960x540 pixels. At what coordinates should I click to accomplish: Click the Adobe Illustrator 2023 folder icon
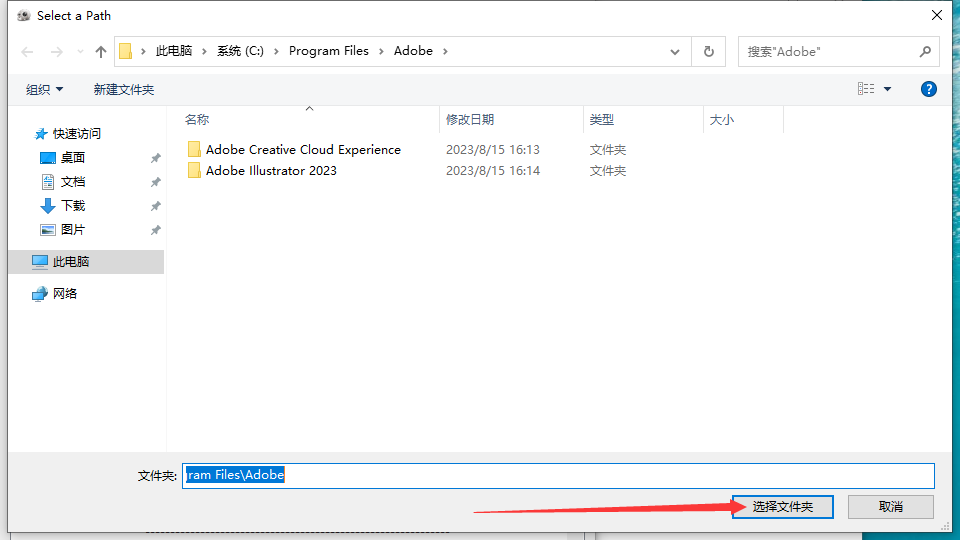194,171
